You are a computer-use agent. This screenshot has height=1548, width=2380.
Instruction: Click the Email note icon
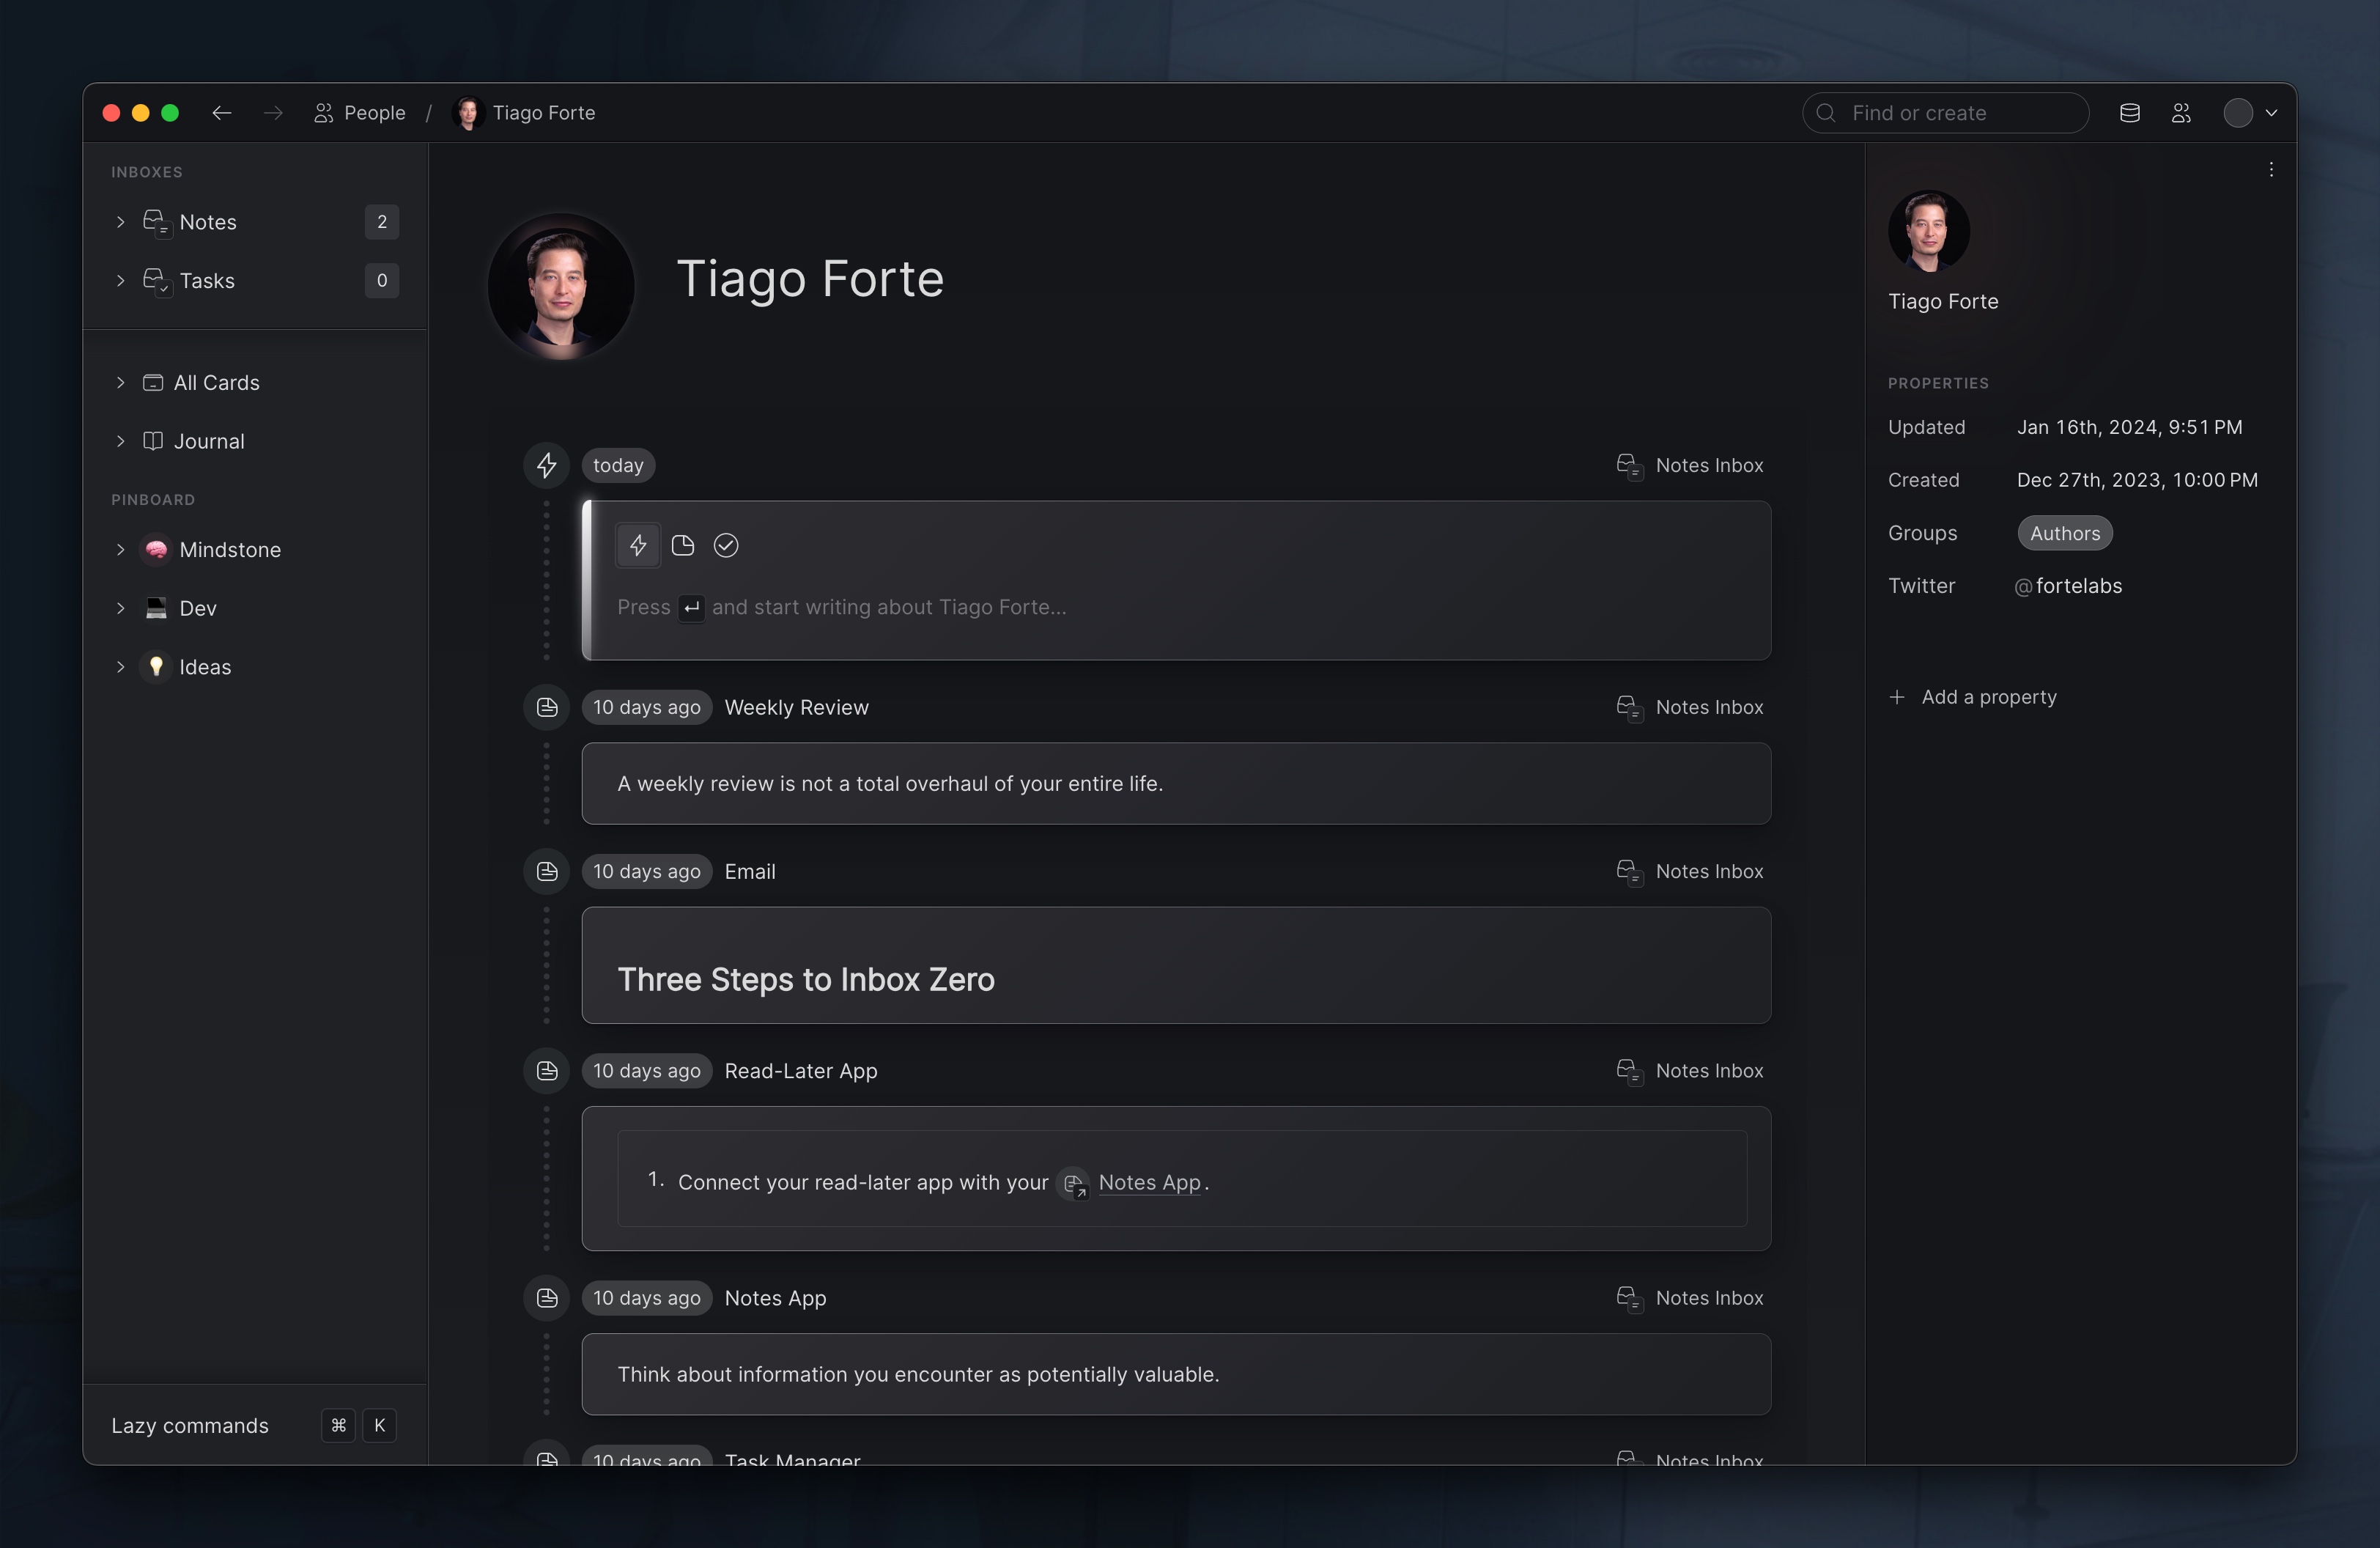[546, 872]
